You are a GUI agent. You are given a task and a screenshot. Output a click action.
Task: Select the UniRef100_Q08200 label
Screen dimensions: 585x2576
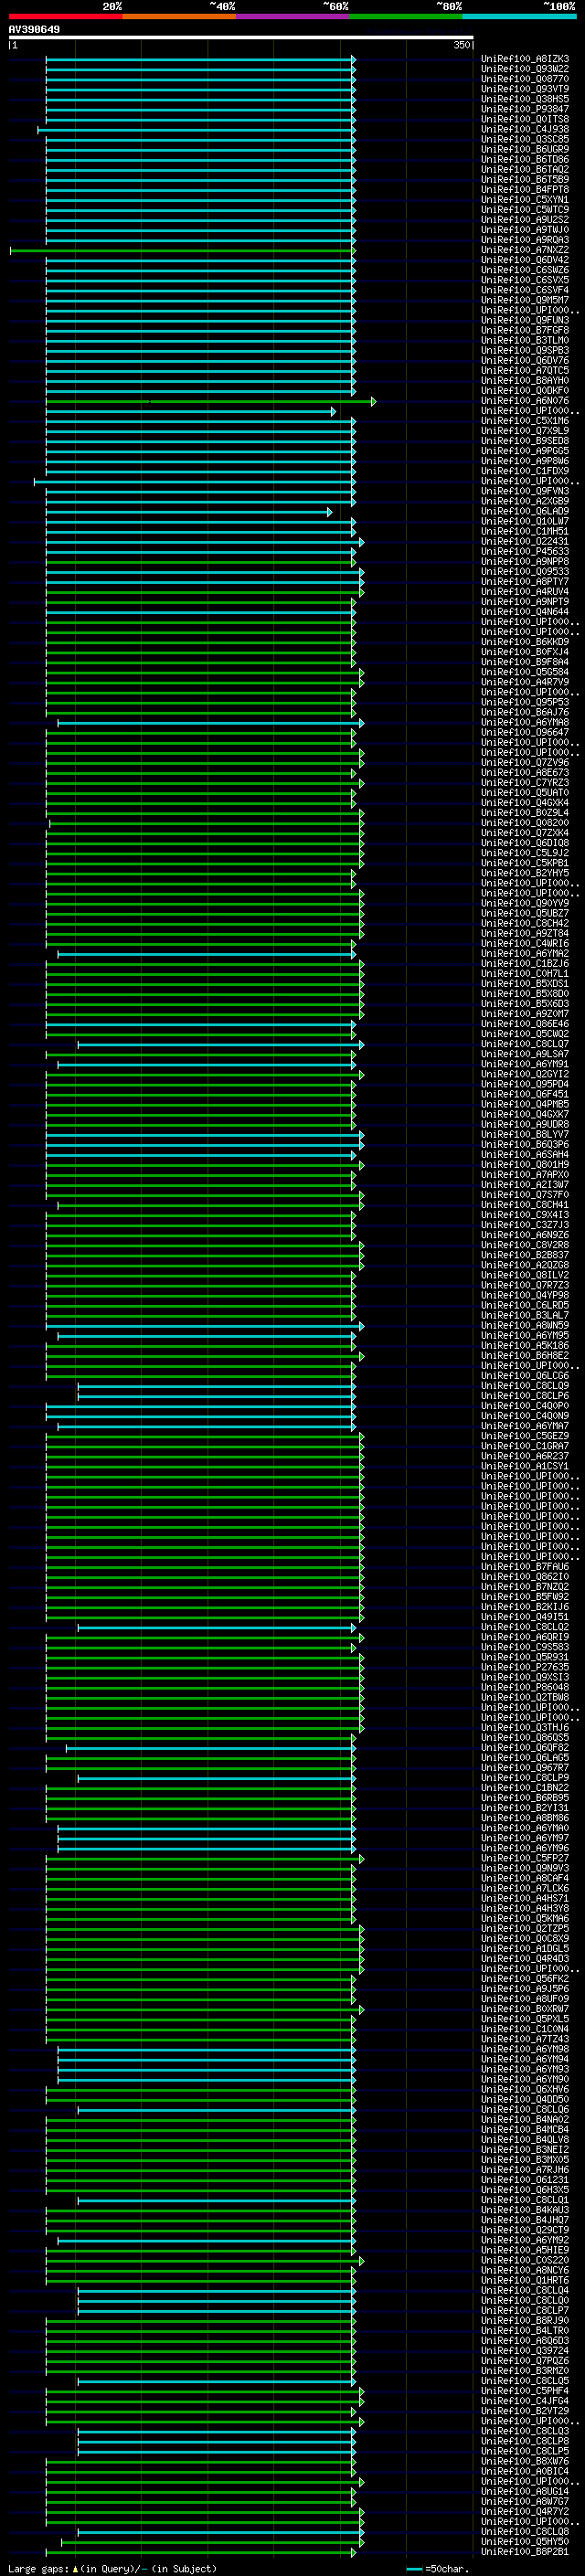(525, 823)
